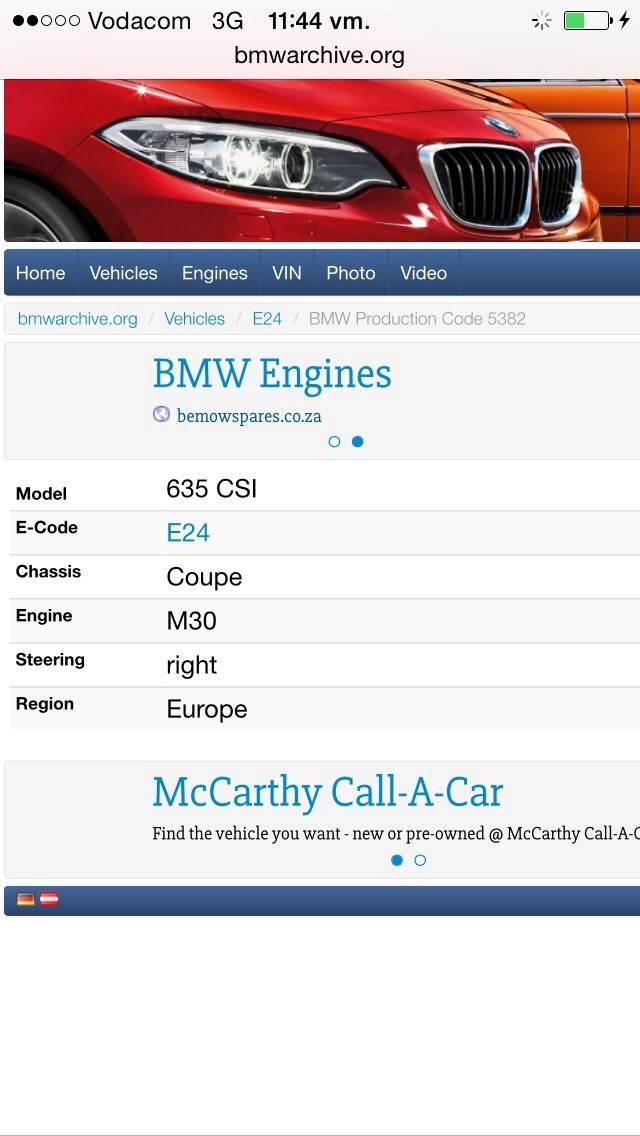640x1136 pixels.
Task: Open McCarthy Call-A-Car ad headline
Action: 328,793
